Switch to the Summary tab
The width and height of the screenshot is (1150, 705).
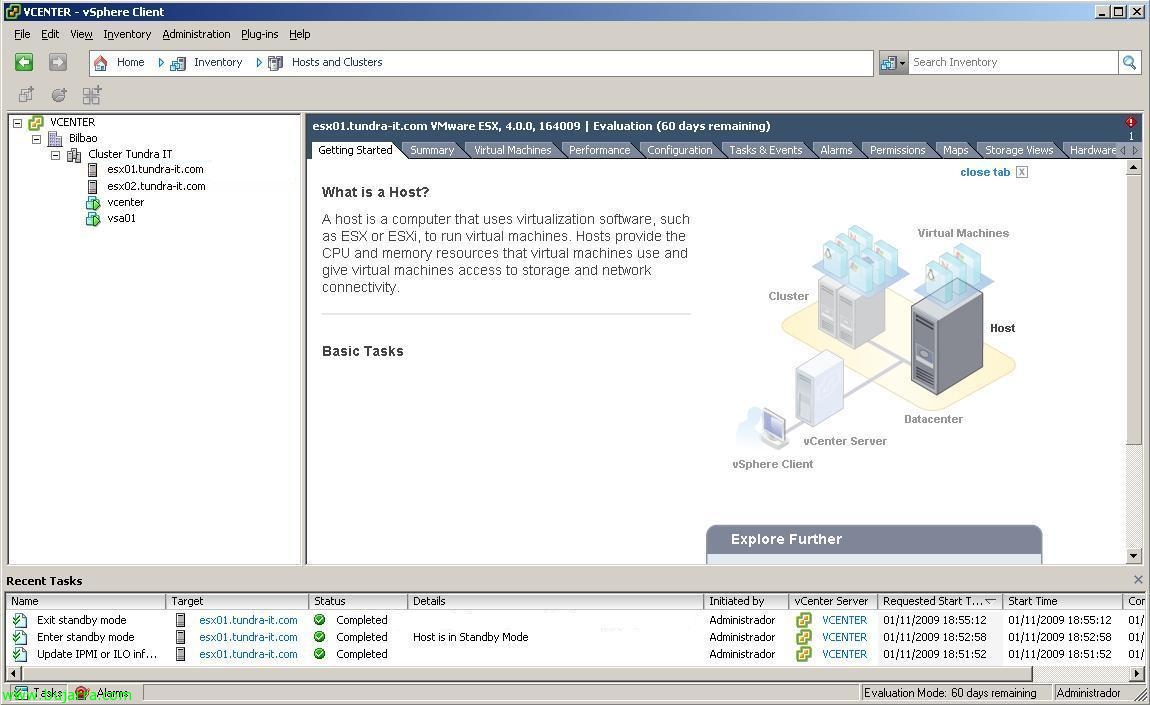pos(432,150)
